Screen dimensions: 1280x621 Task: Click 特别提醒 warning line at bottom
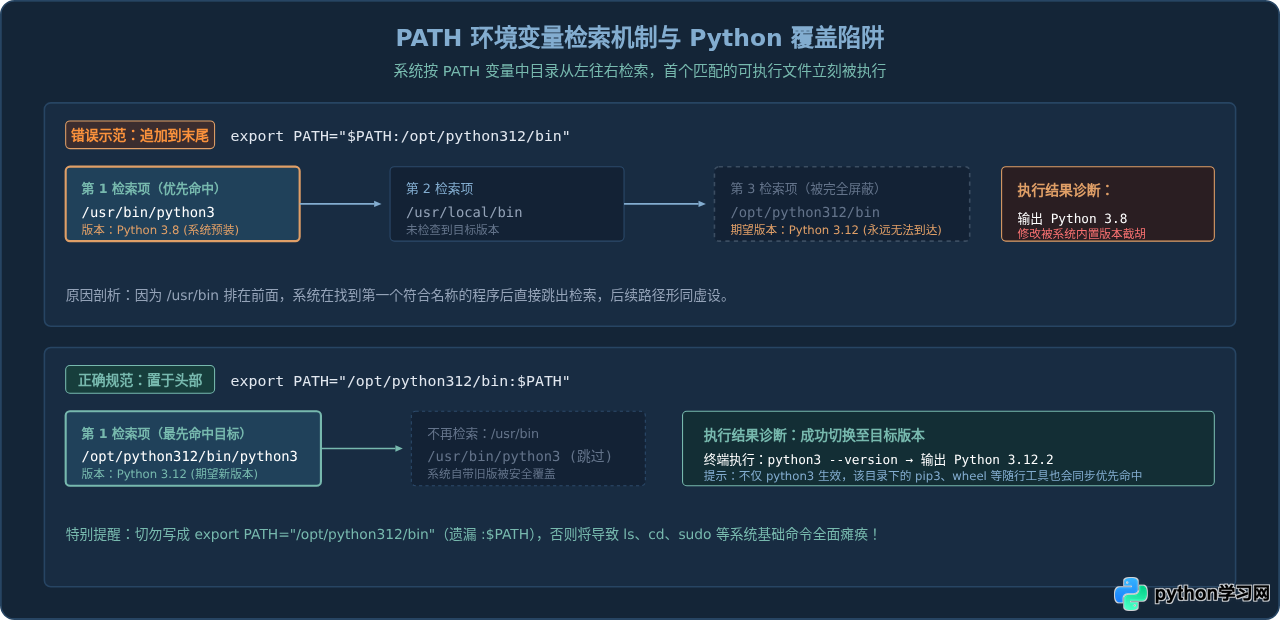tap(472, 534)
